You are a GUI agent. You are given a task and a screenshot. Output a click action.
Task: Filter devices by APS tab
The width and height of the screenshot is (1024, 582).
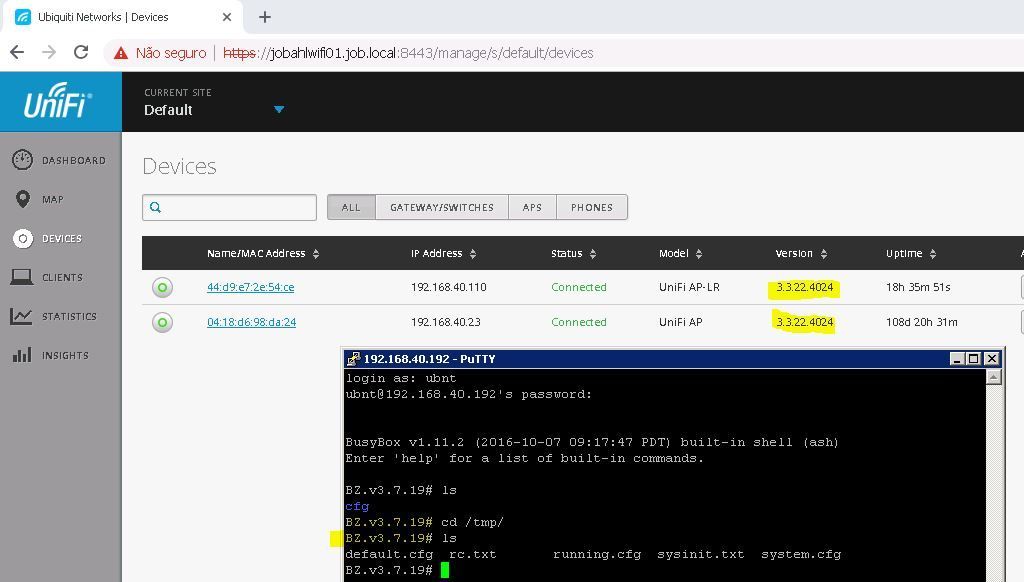pos(532,207)
